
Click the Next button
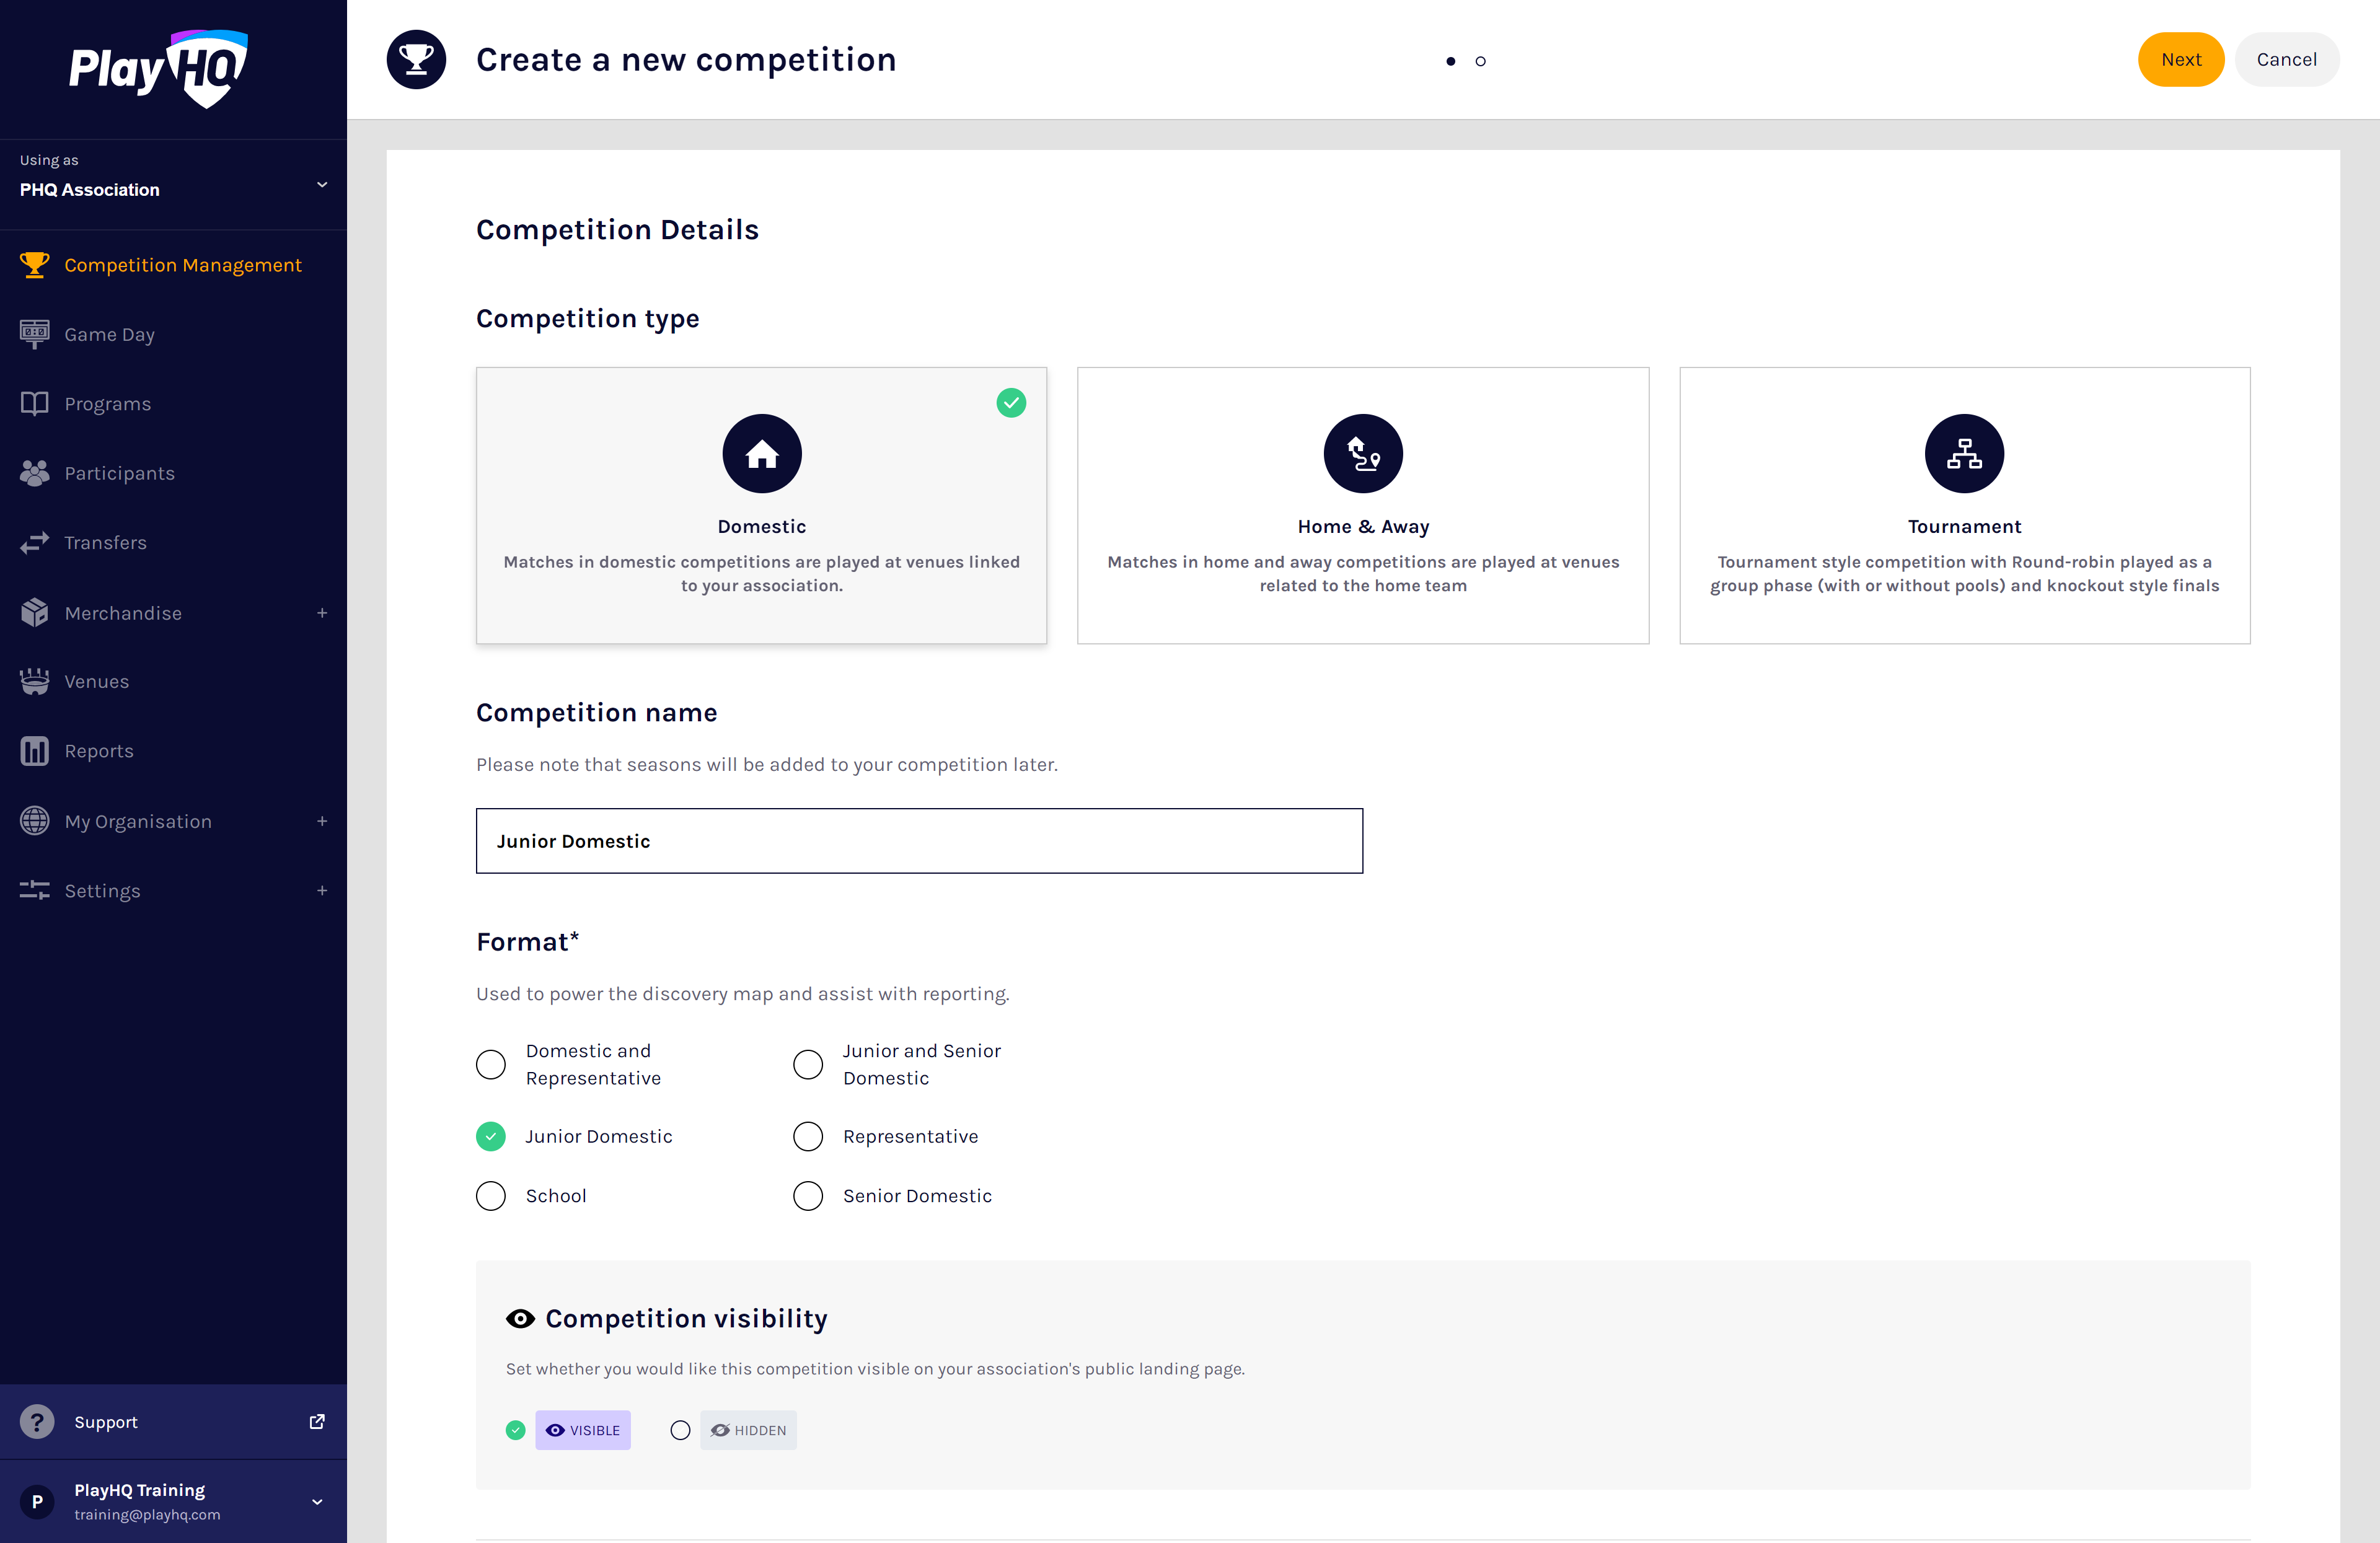tap(2180, 60)
